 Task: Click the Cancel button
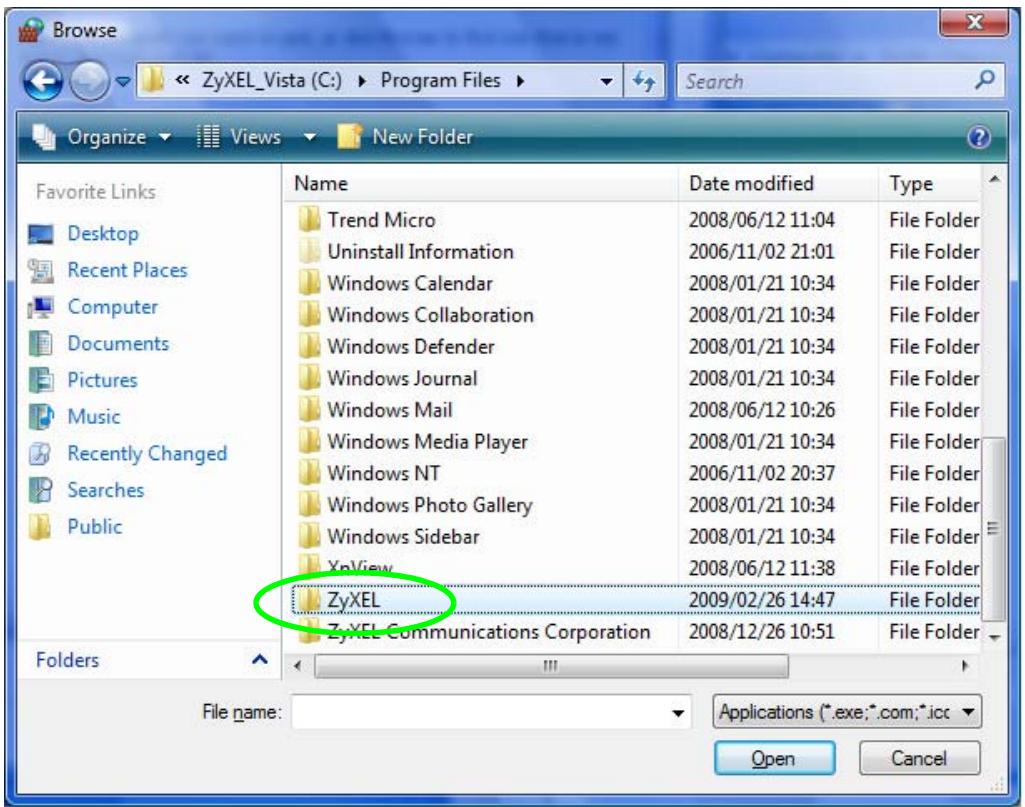[x=916, y=759]
